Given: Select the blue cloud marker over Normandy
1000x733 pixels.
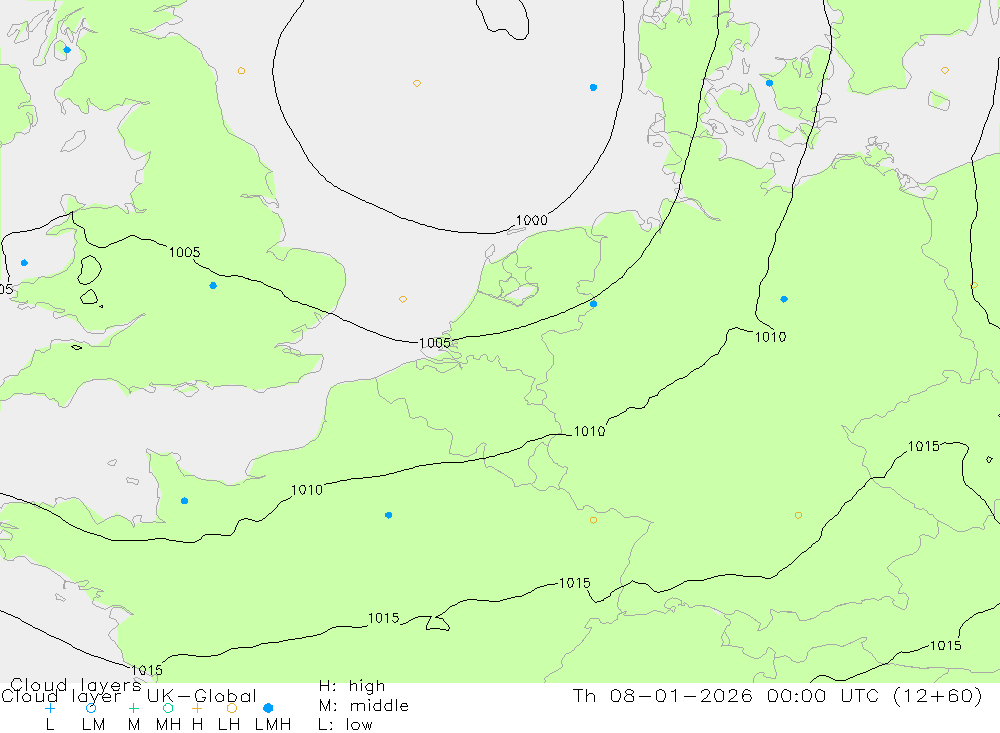Looking at the screenshot, I should point(184,501).
